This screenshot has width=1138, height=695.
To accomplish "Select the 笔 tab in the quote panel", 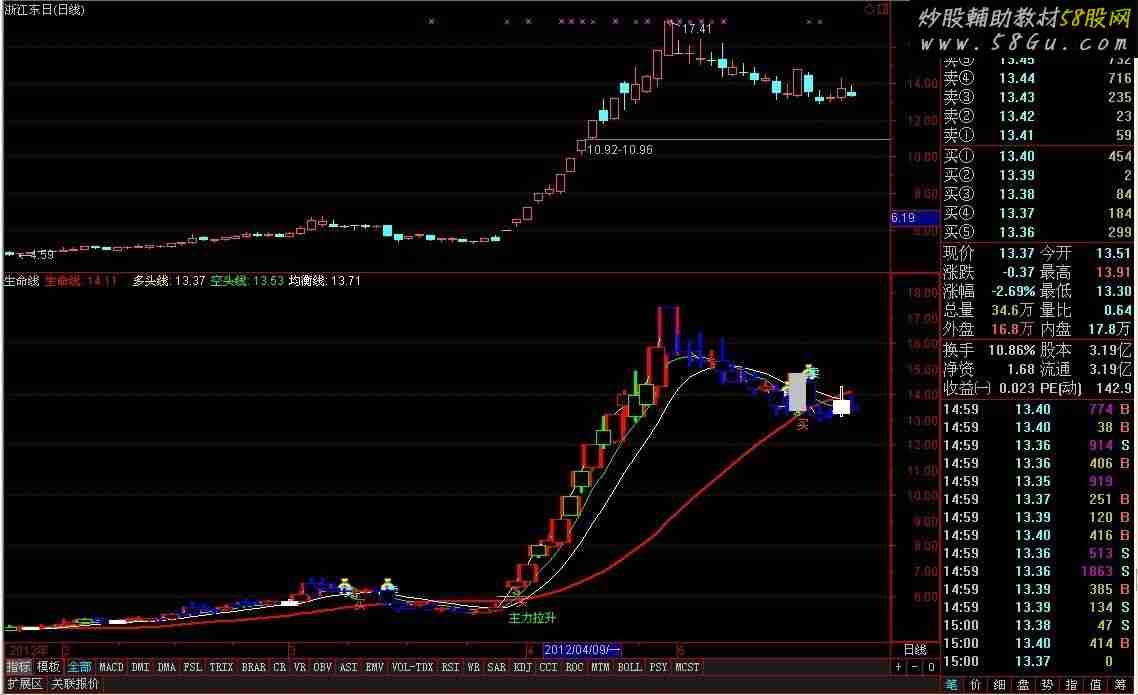I will (951, 684).
